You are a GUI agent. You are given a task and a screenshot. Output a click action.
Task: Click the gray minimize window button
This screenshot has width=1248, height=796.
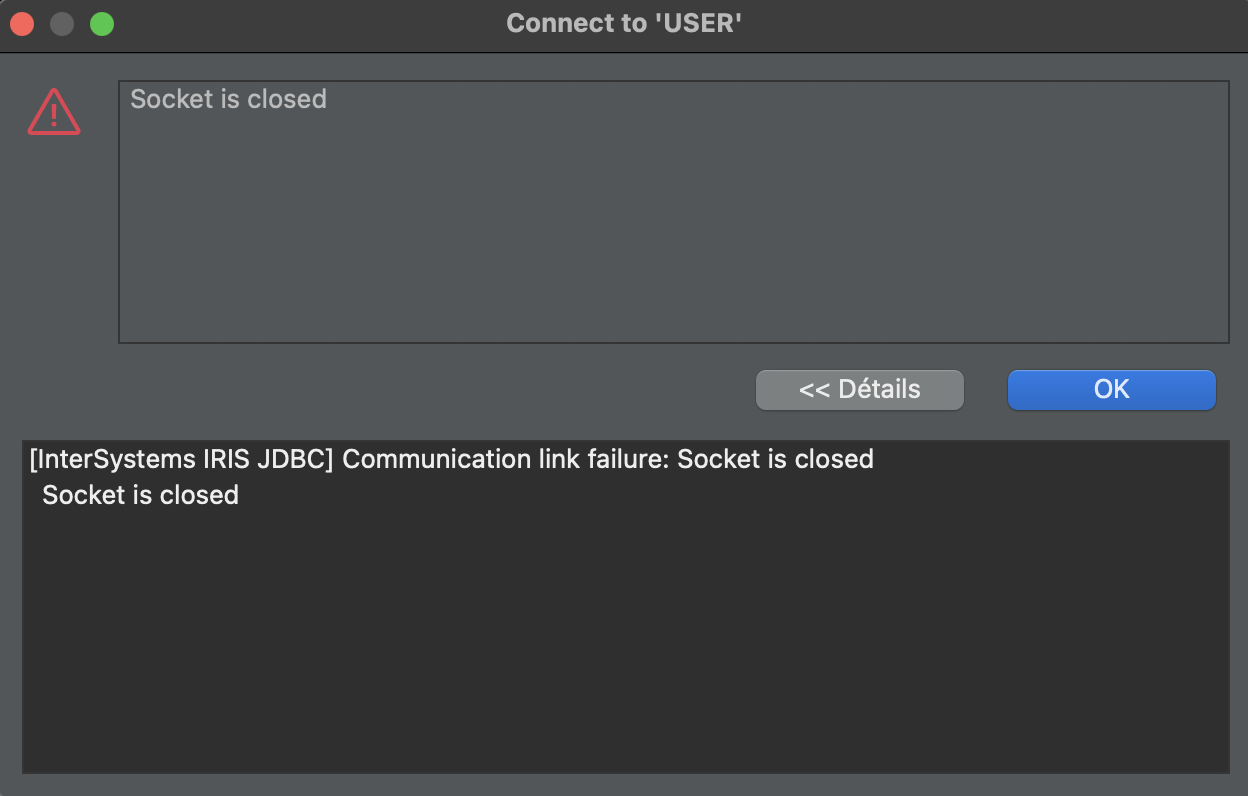[x=62, y=24]
